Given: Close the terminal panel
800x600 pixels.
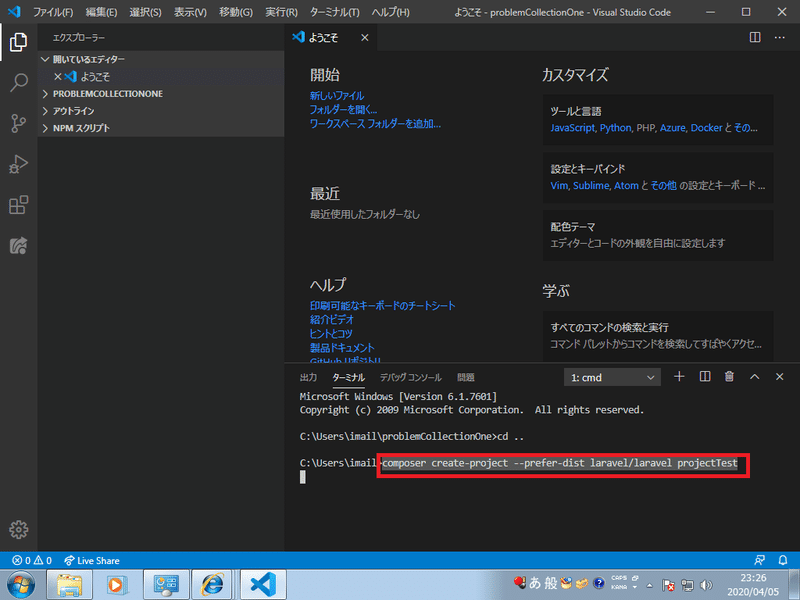Looking at the screenshot, I should coord(779,377).
